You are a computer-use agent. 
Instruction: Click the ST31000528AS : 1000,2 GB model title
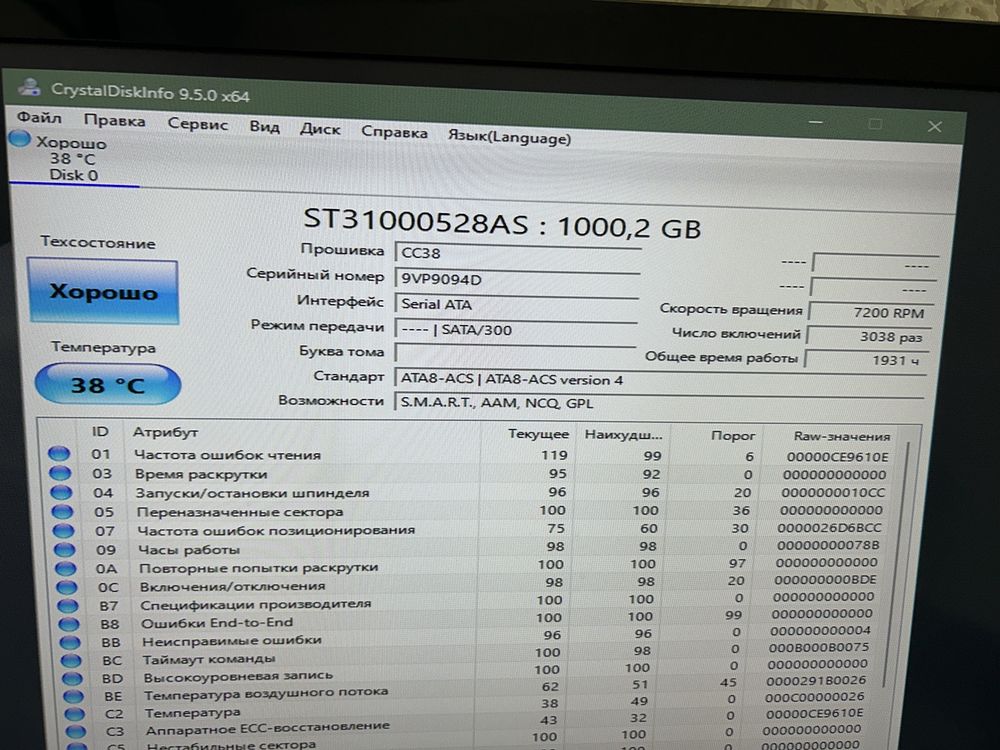[x=502, y=223]
